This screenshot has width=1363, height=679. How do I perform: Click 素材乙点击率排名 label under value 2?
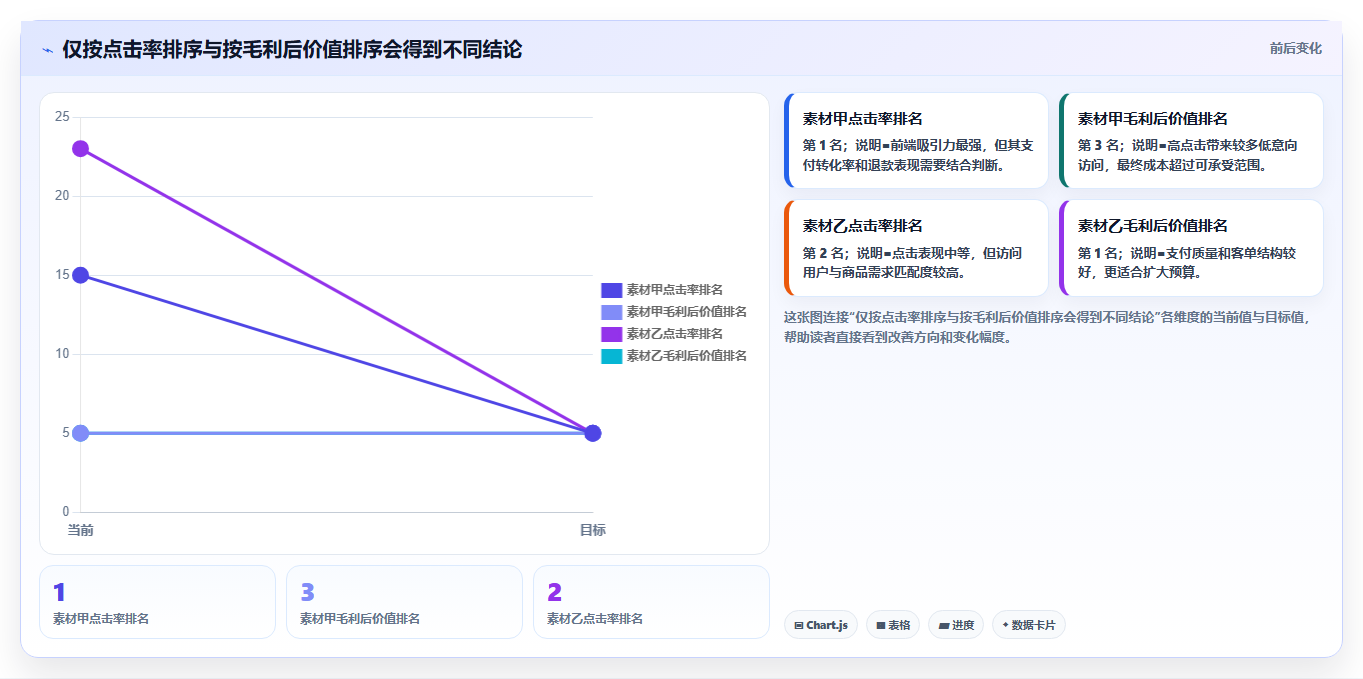[x=595, y=619]
